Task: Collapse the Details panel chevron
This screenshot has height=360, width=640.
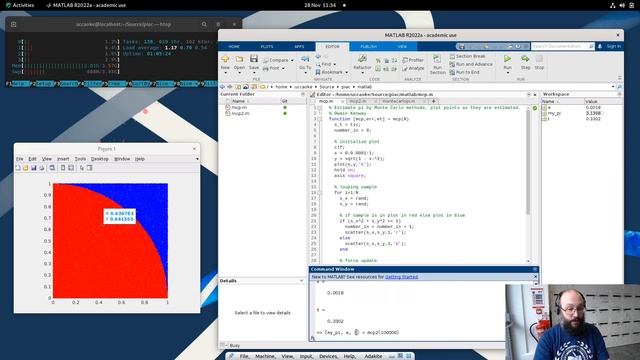Action: pos(301,281)
